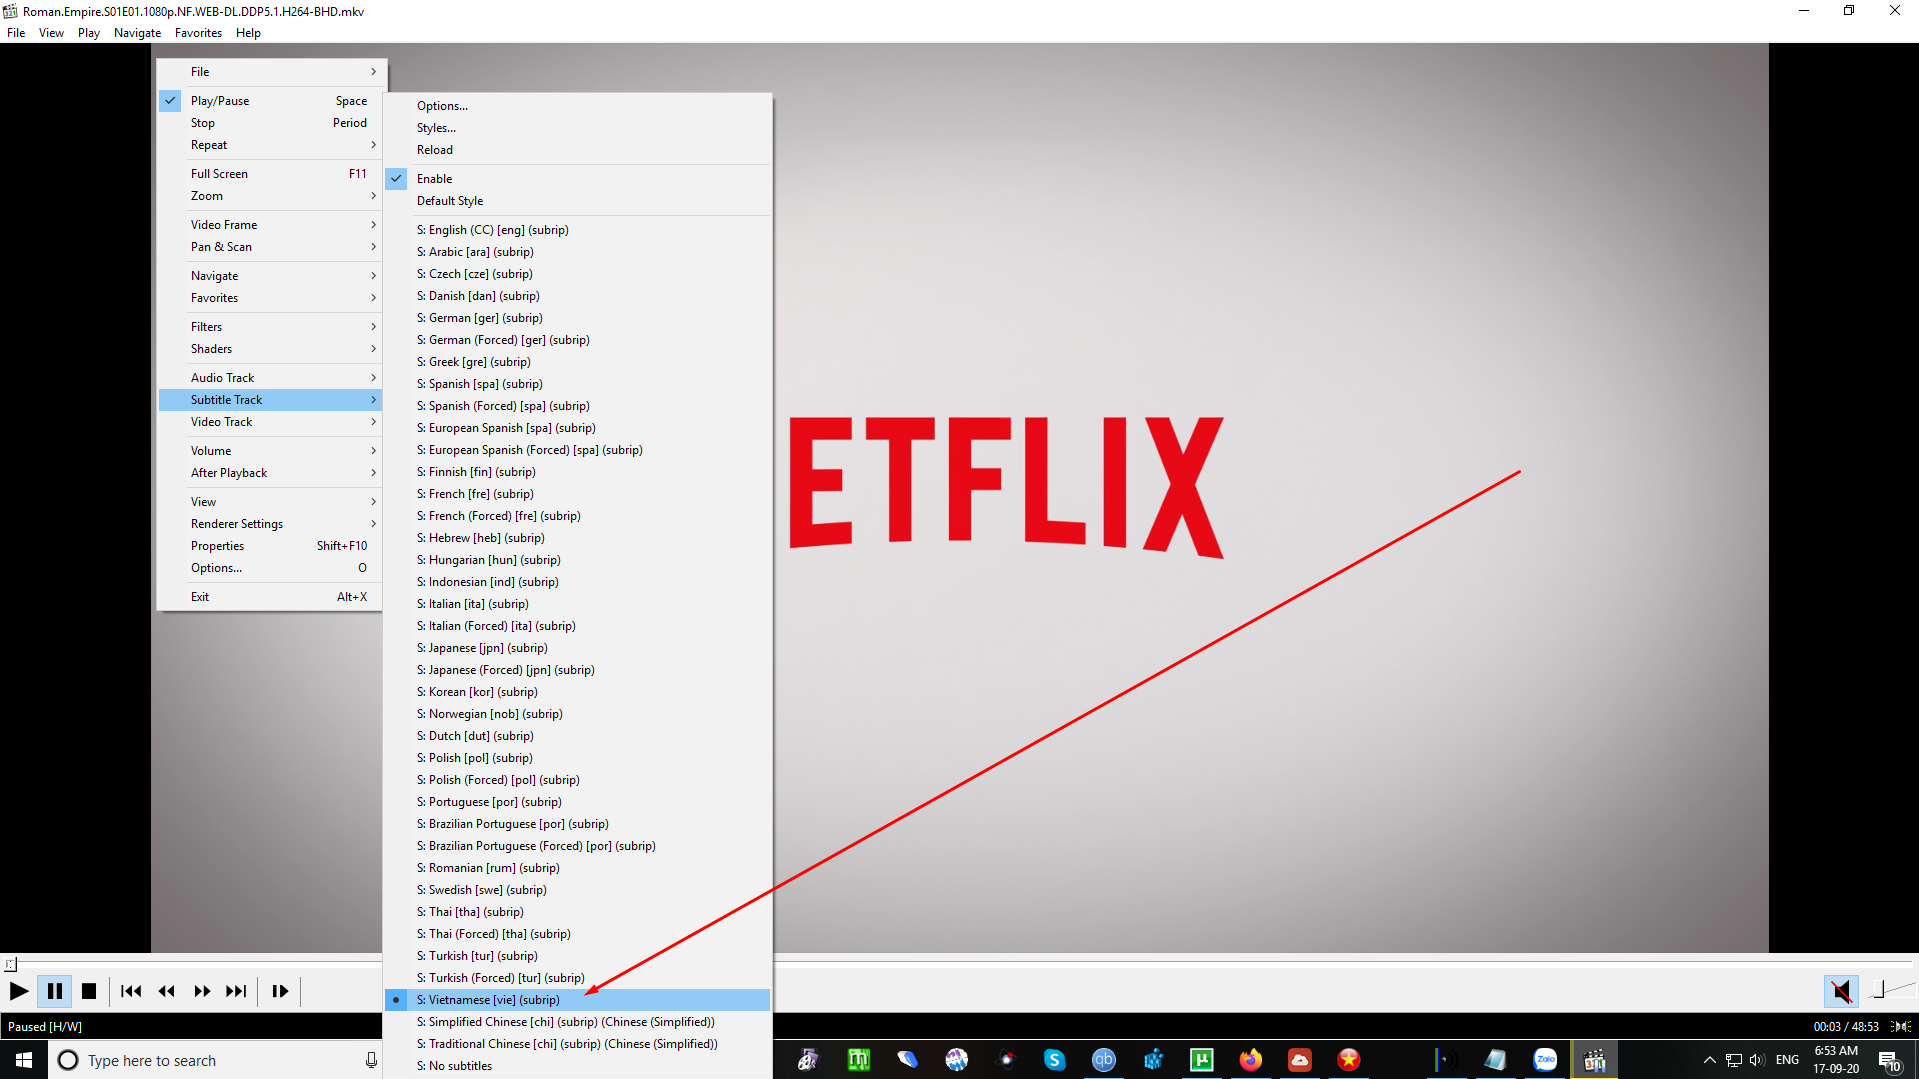Unmute audio with the speaker icon

[1841, 991]
